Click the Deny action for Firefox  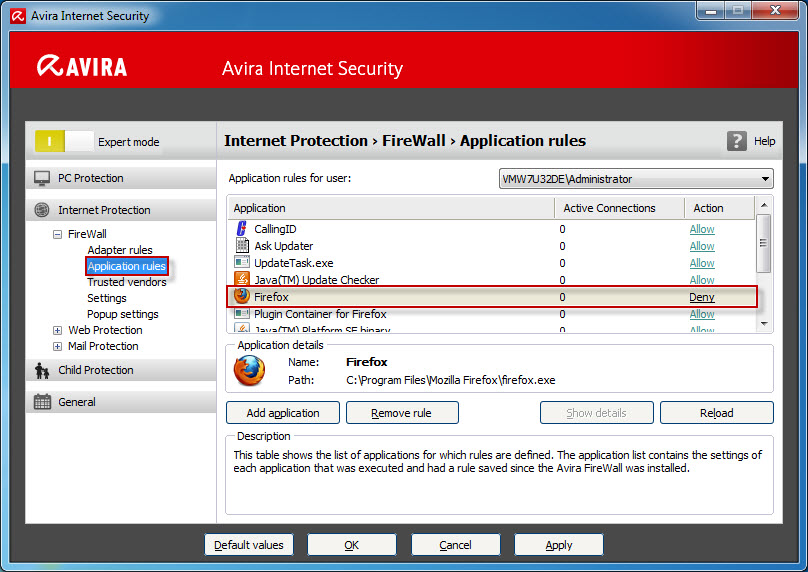click(x=702, y=297)
